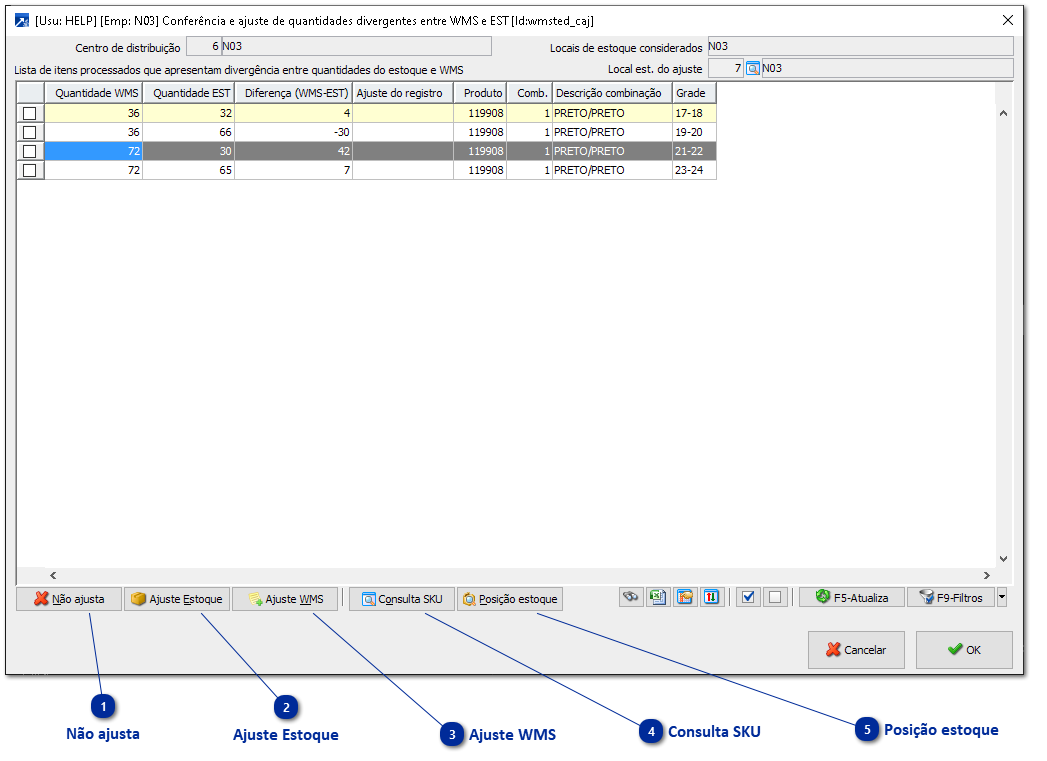This screenshot has height=761, width=1047.
Task: Tick the checkbox for grade 17-18 row
Action: pyautogui.click(x=29, y=113)
